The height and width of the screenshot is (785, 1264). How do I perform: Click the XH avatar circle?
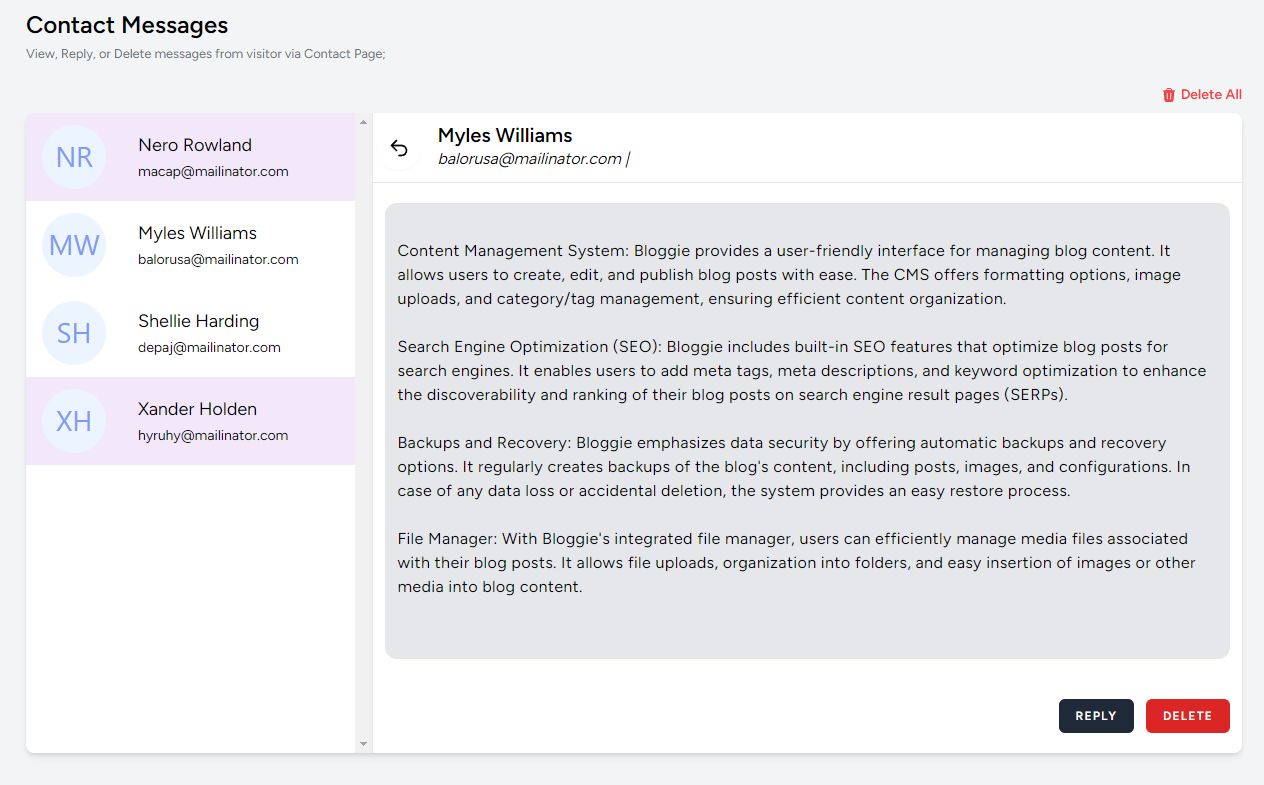coord(74,421)
